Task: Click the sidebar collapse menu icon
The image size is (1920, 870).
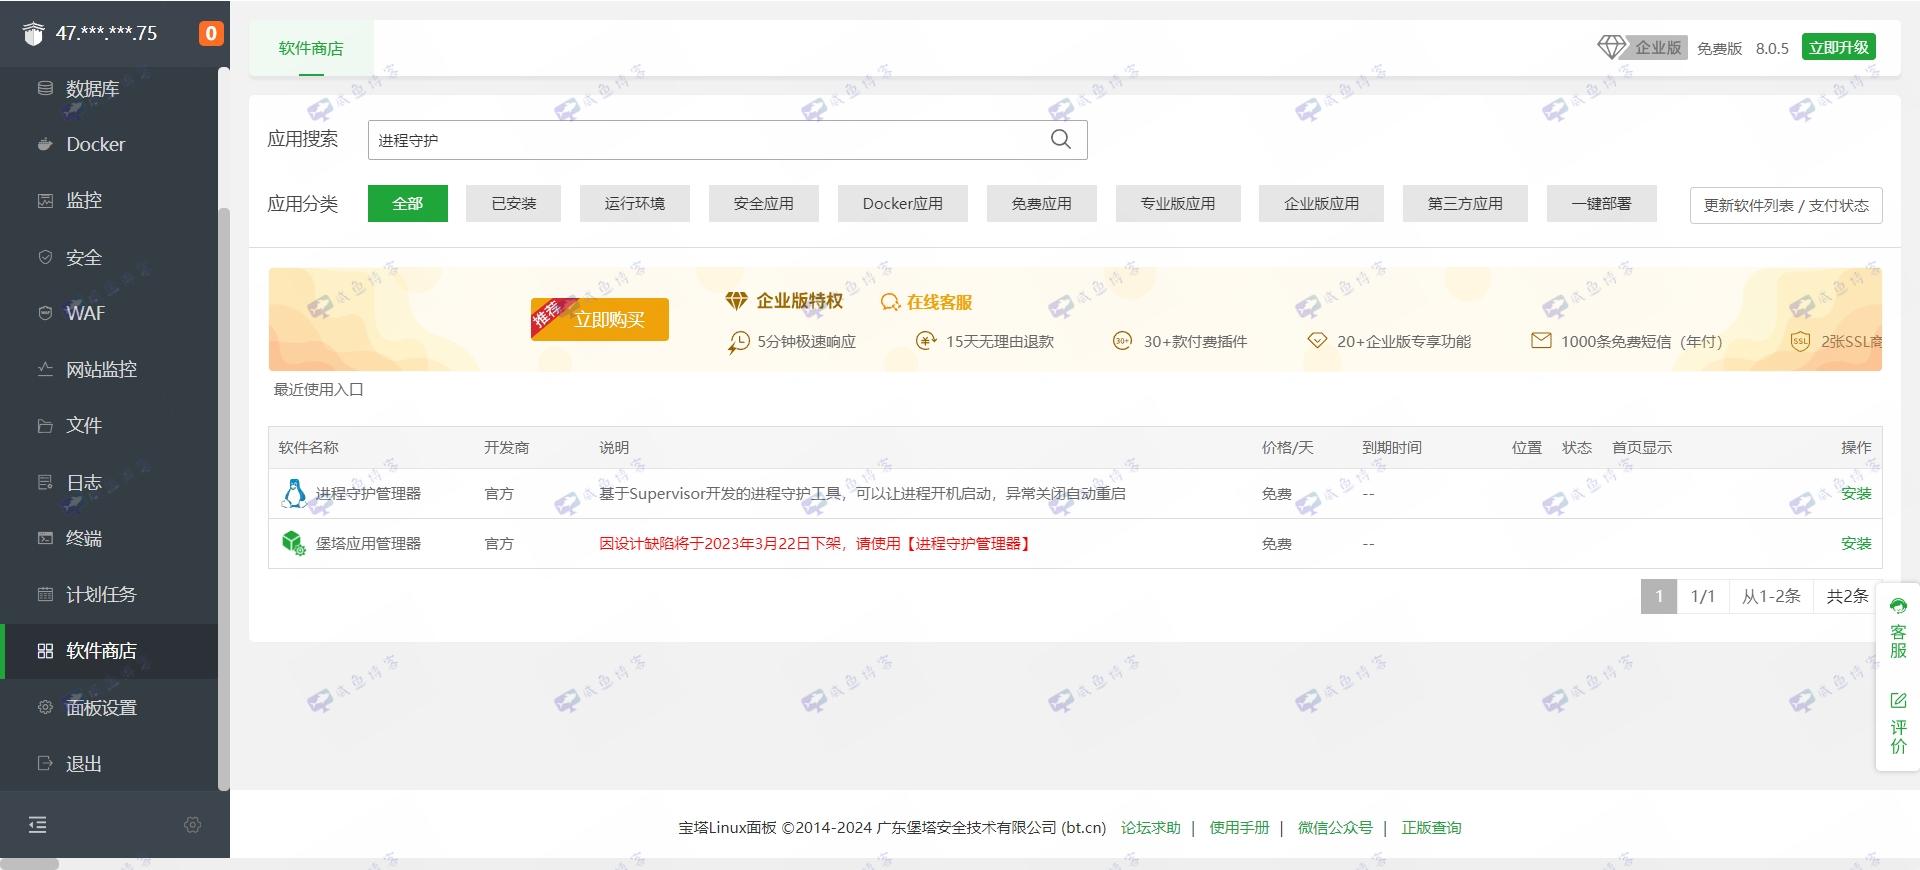Action: [x=37, y=825]
